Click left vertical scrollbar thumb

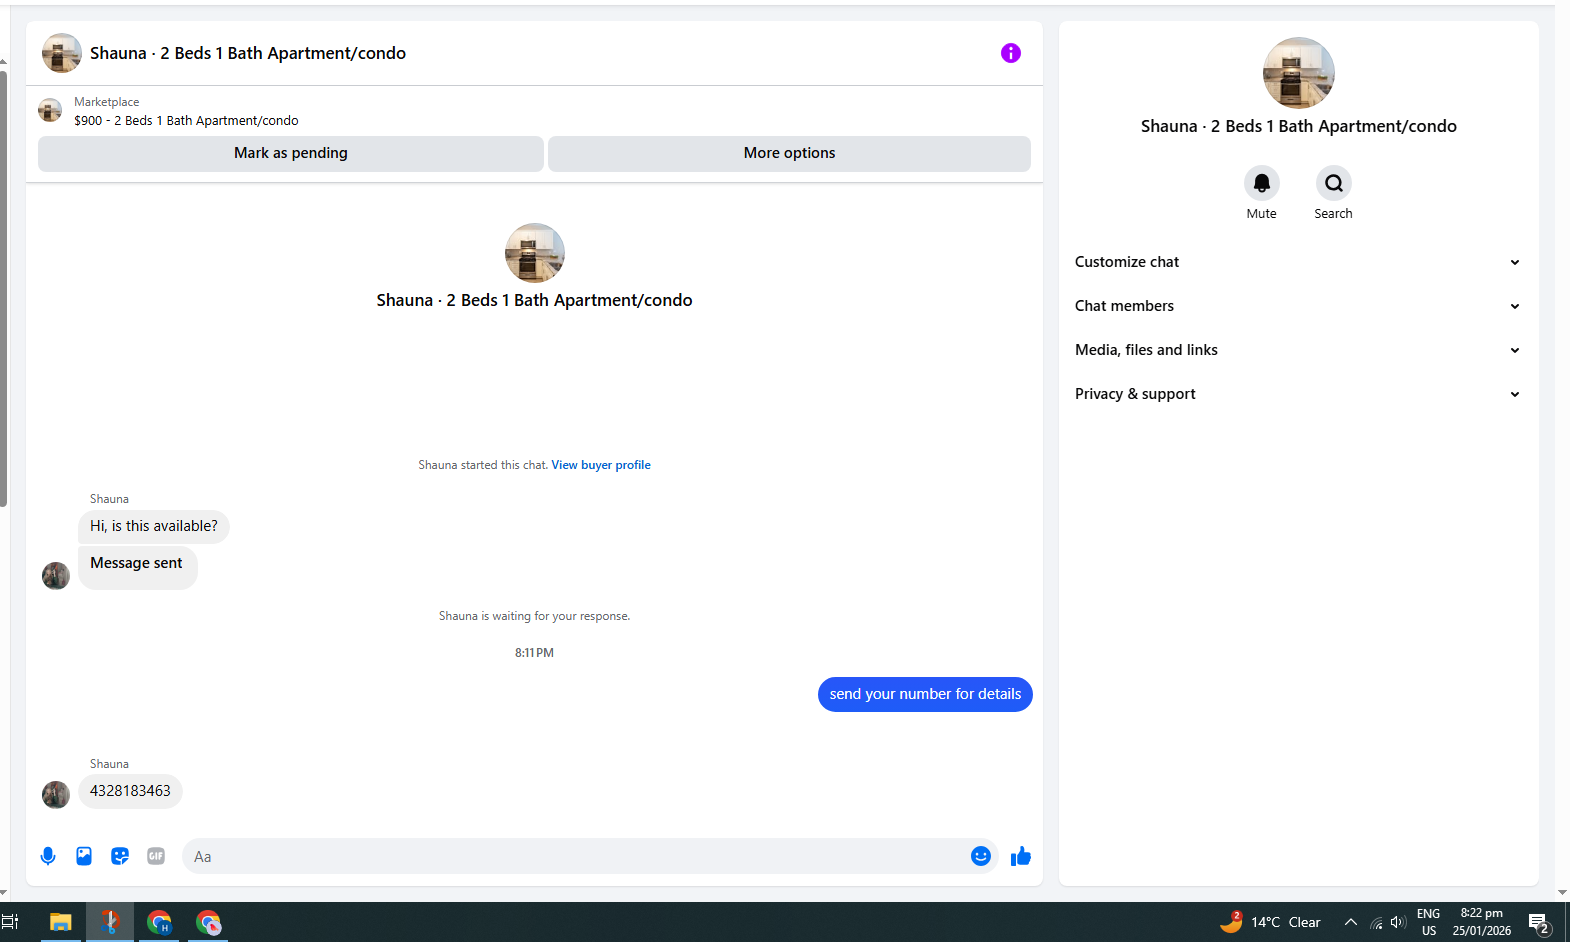(3, 289)
